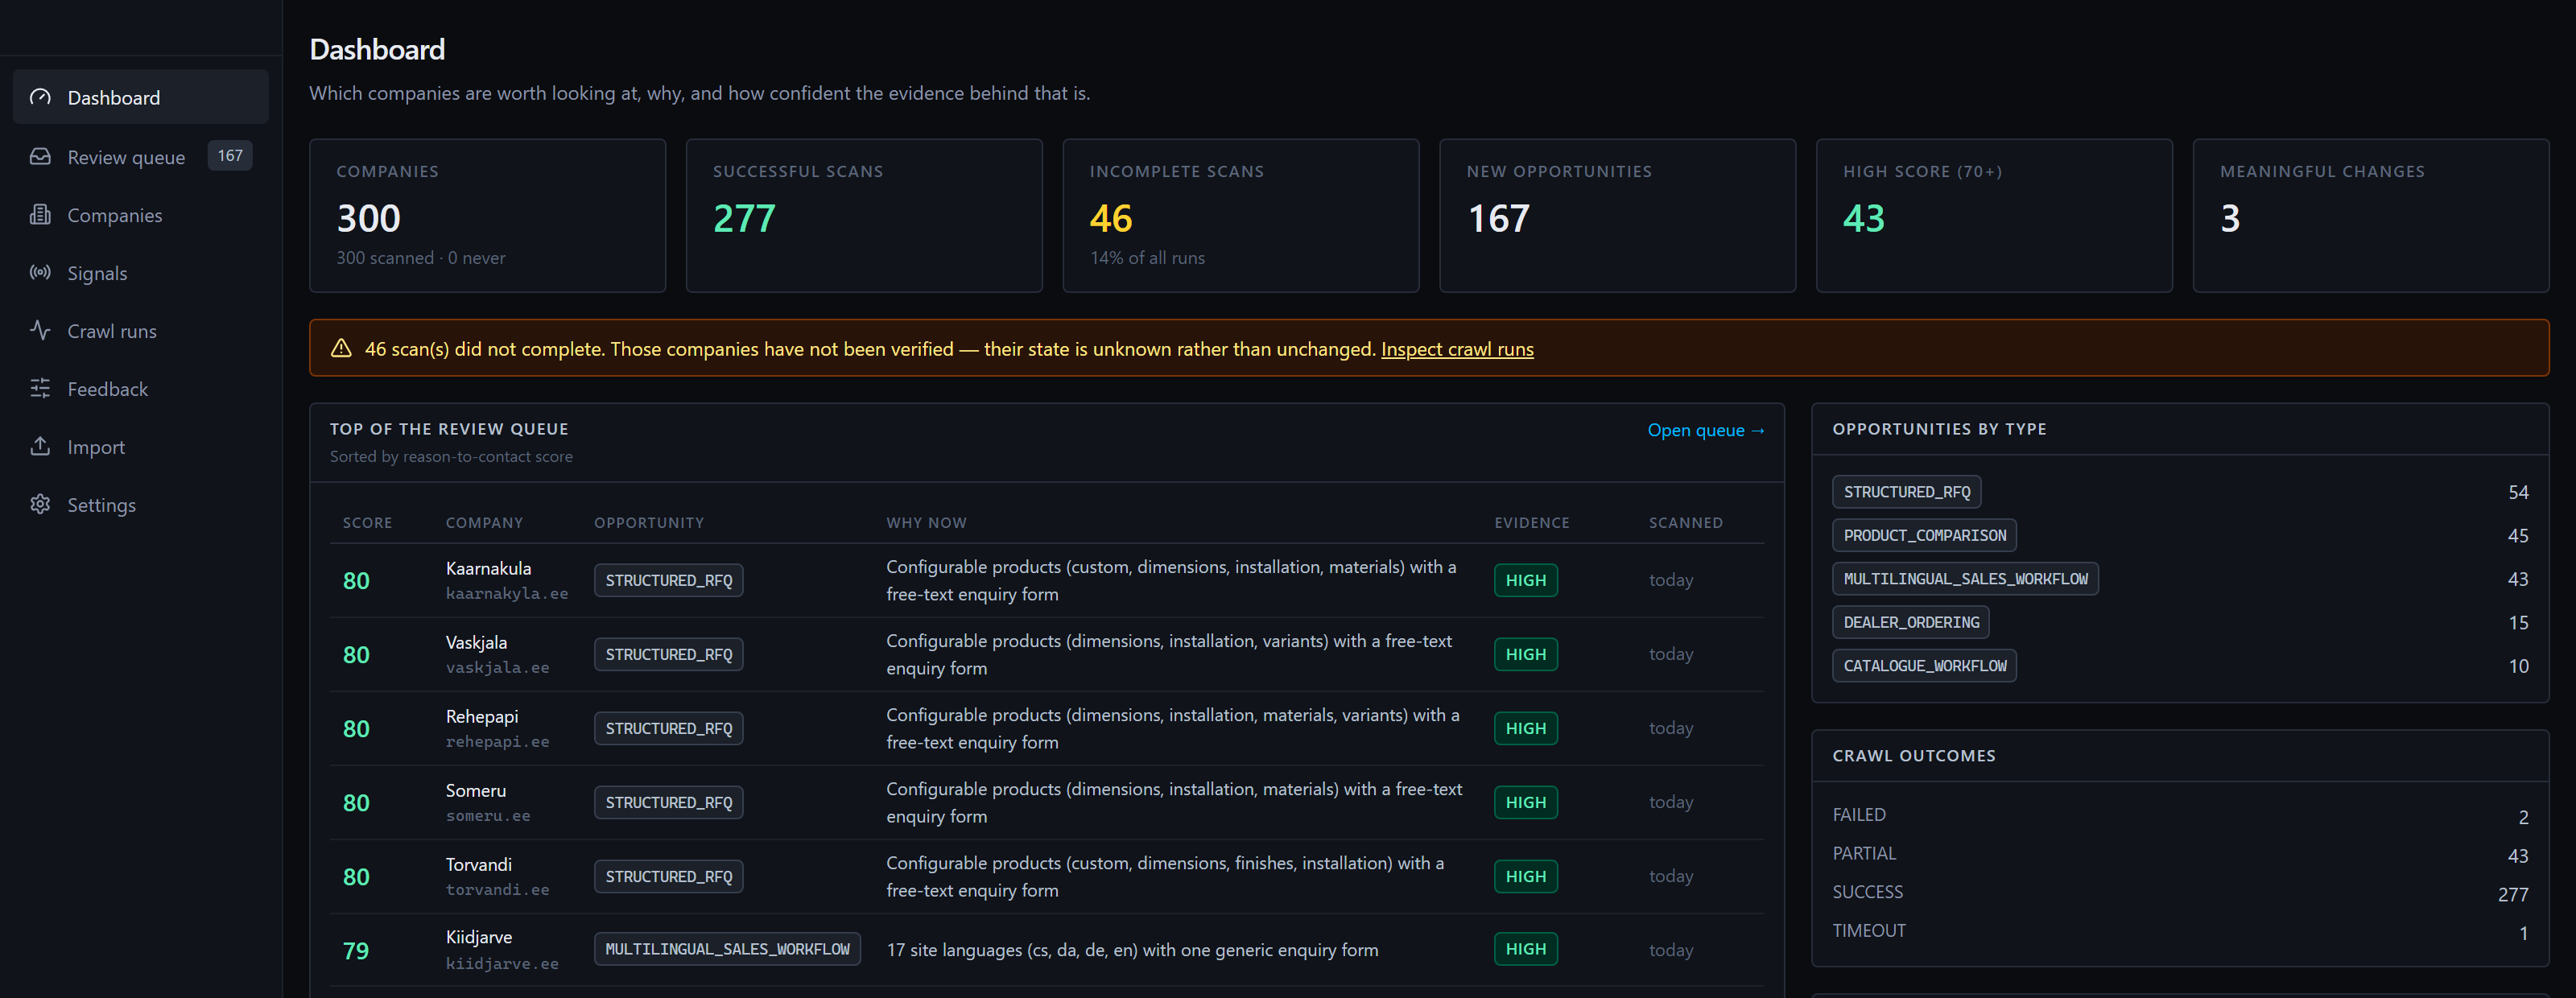Click the SCORE column header
The width and height of the screenshot is (2576, 998).
(368, 522)
